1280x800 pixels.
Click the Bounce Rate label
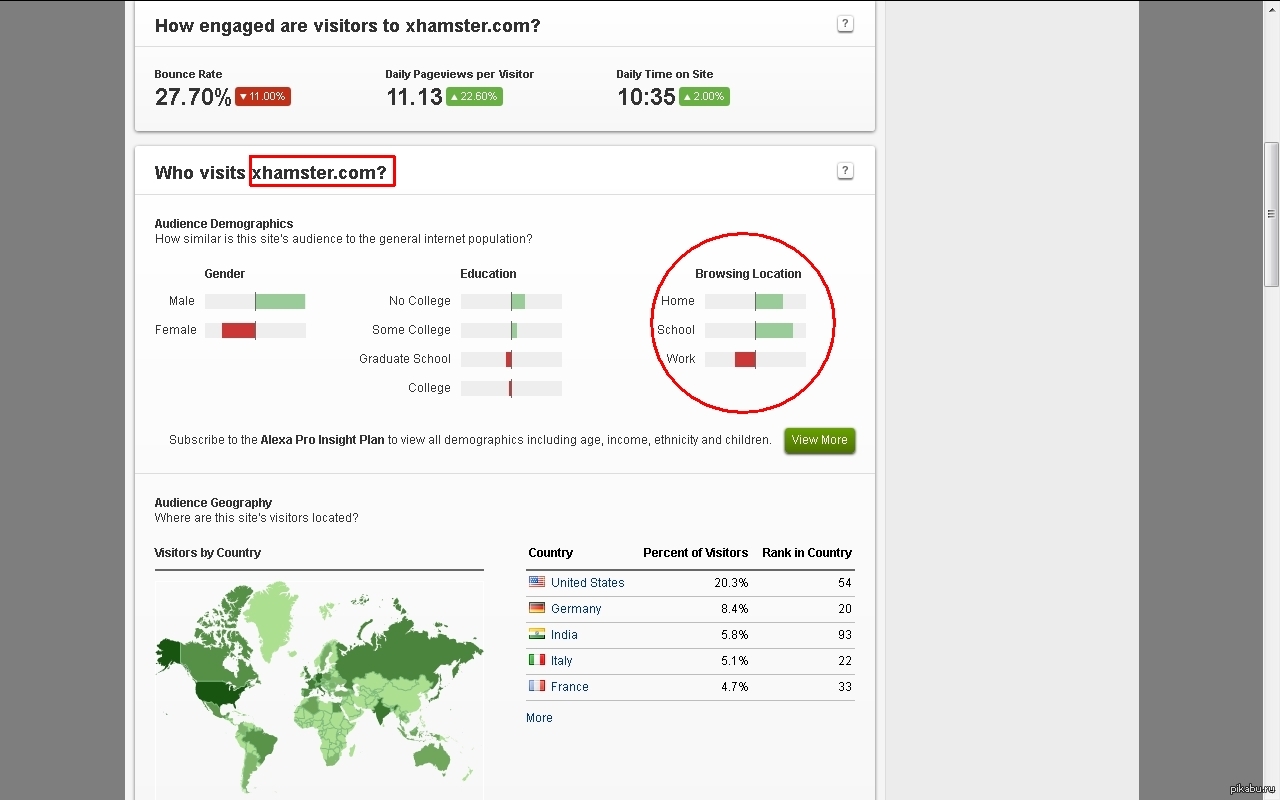189,74
